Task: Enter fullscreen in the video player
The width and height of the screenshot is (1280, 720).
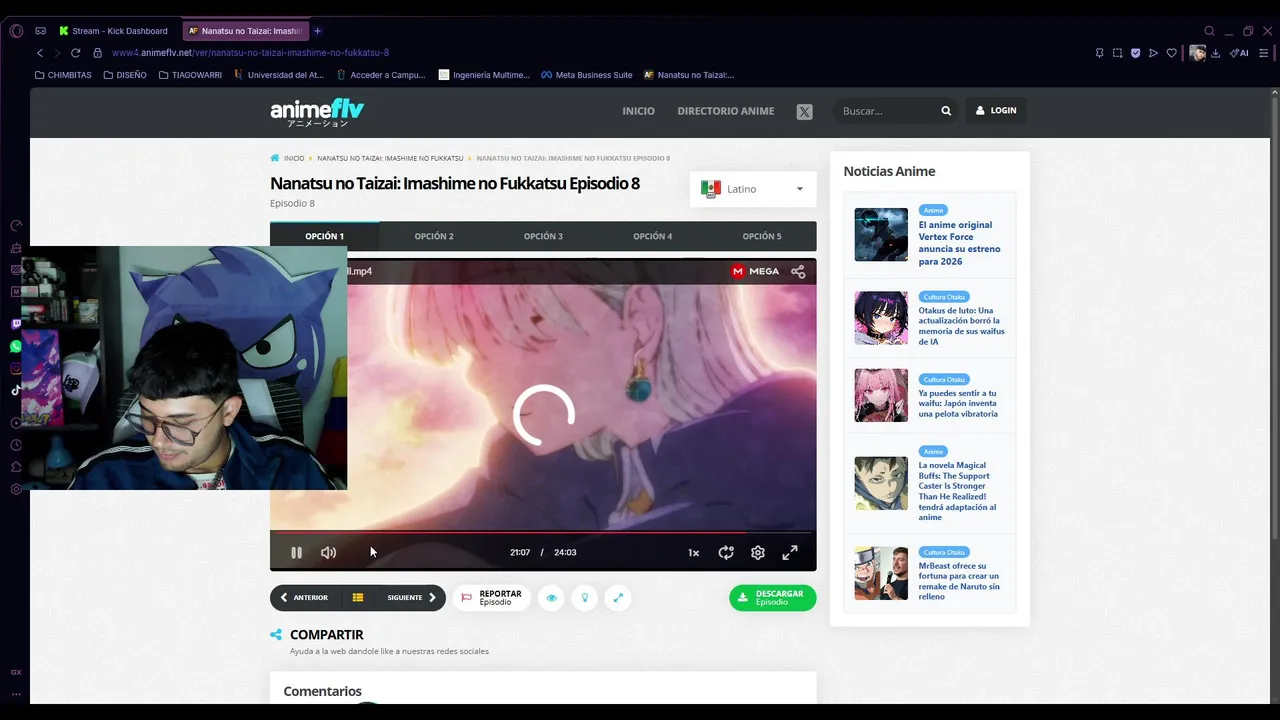Action: (x=790, y=552)
